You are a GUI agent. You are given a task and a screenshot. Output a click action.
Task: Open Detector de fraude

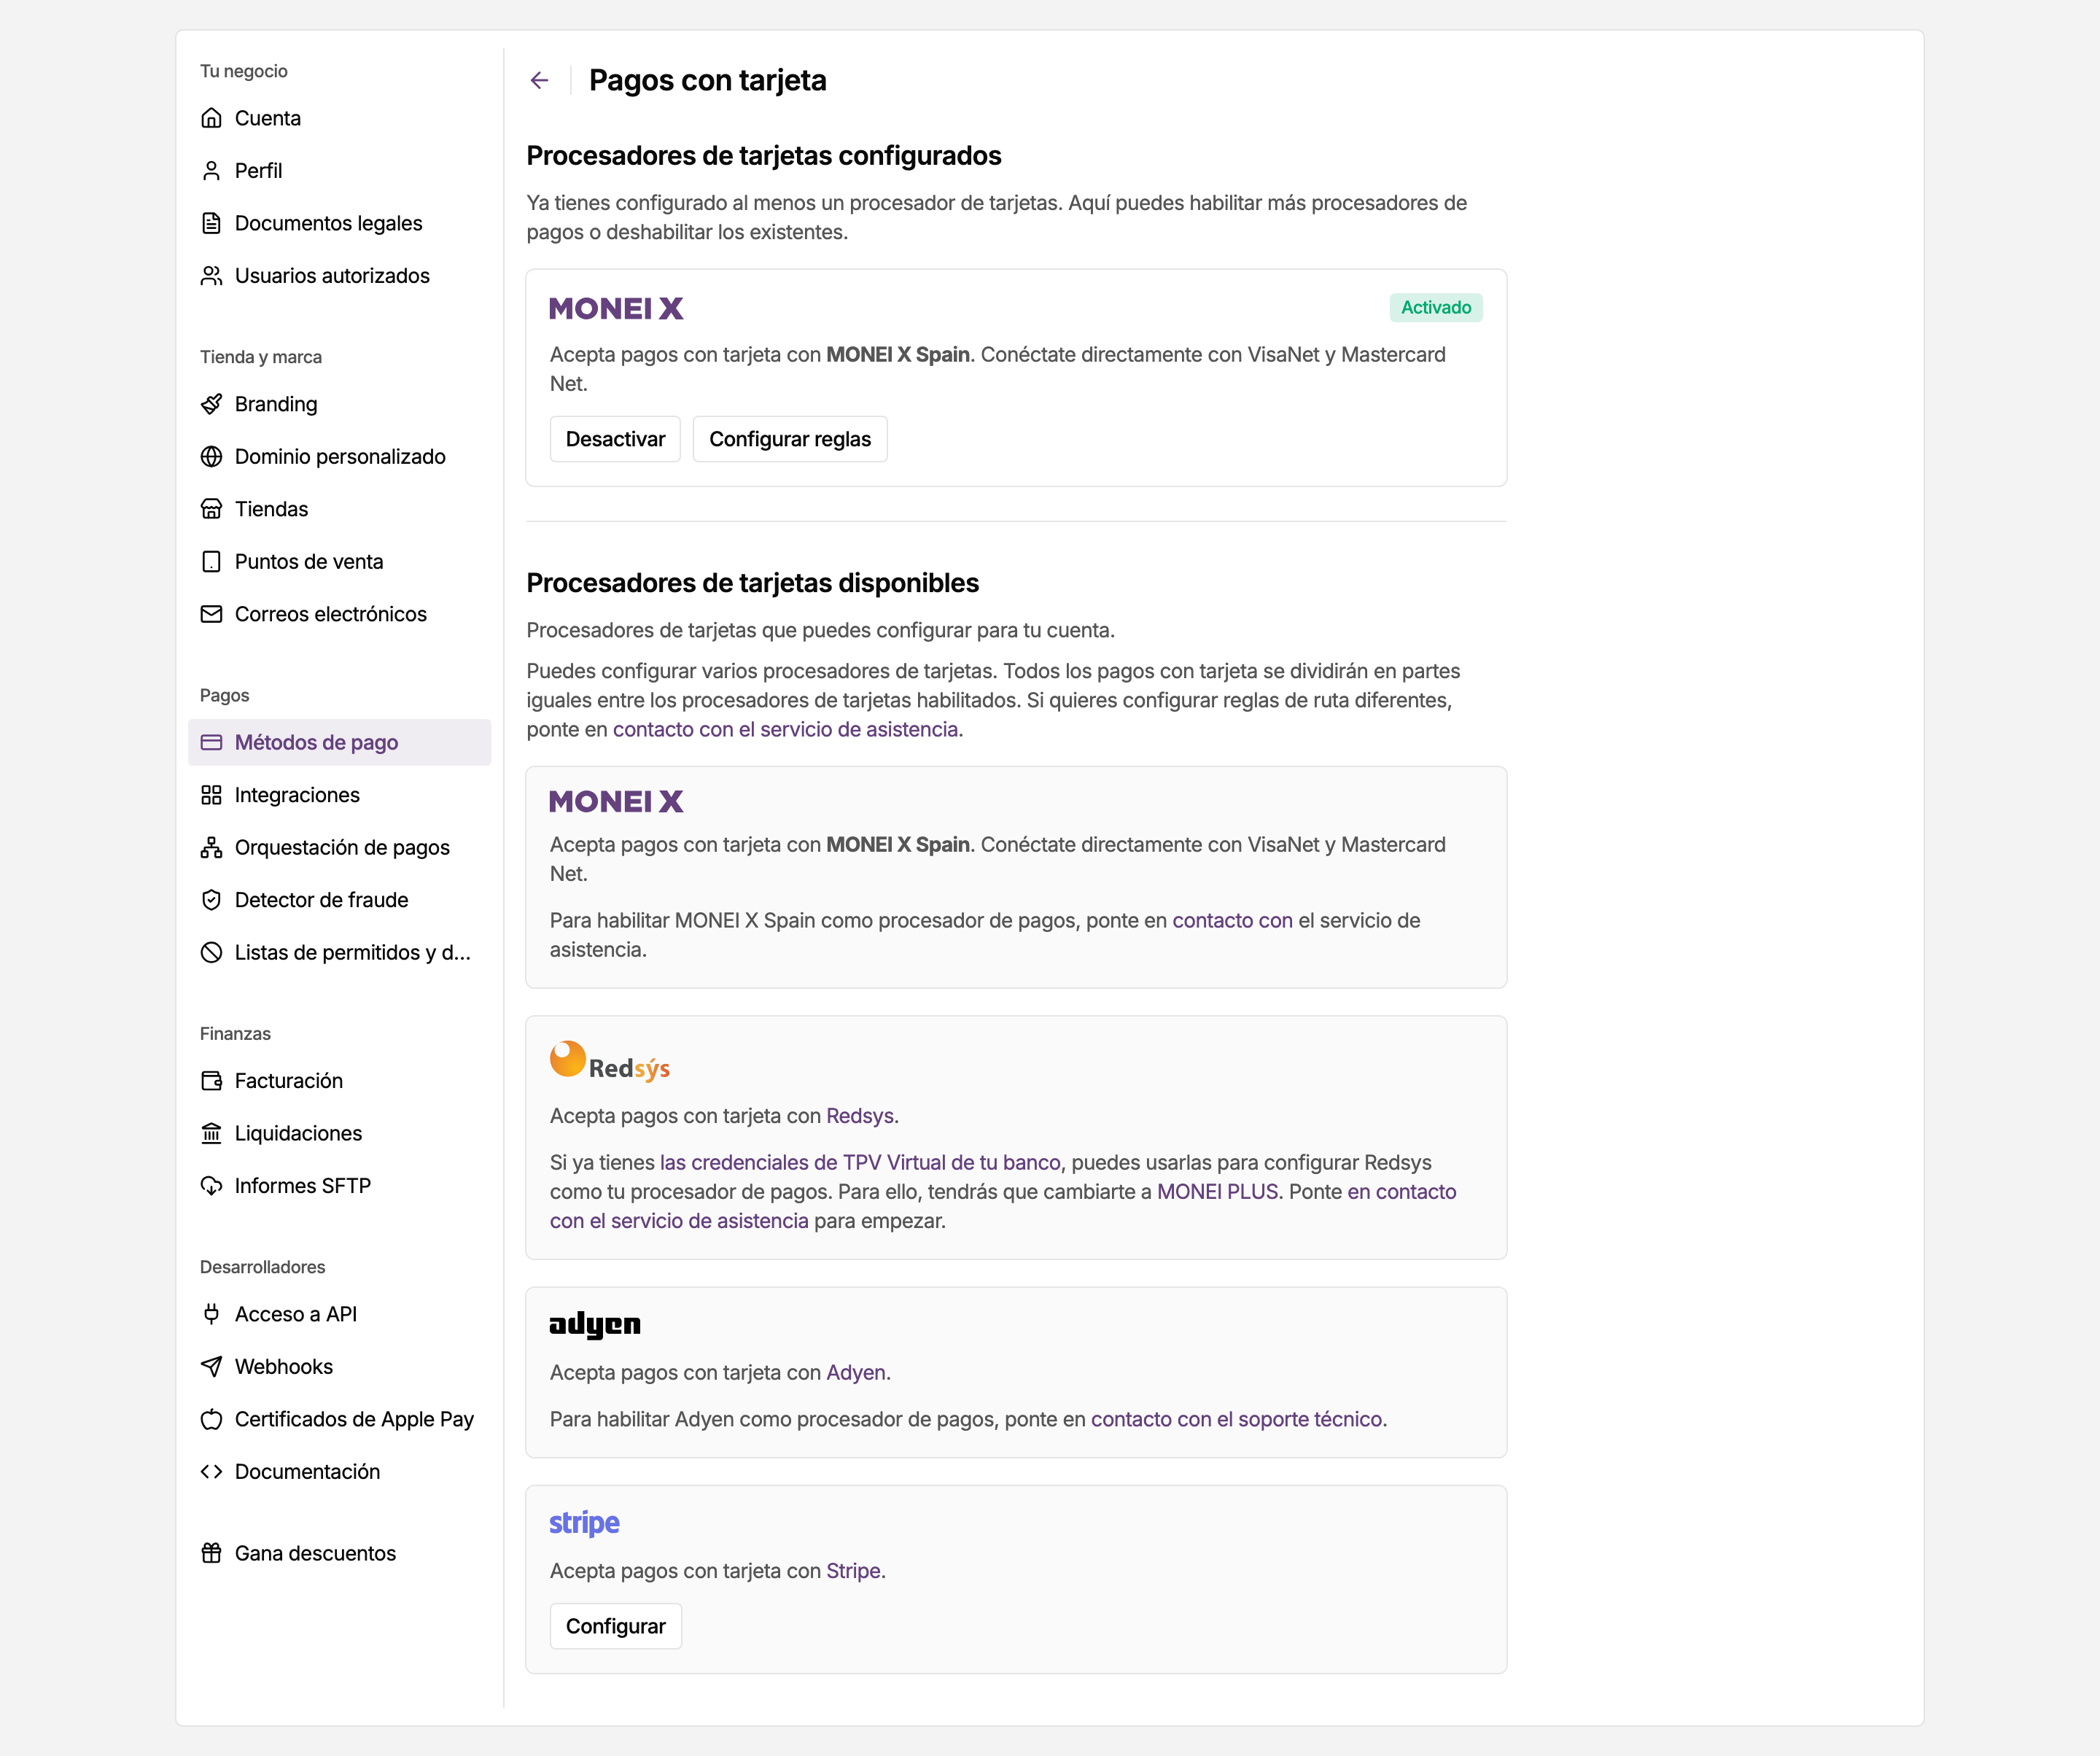(x=339, y=900)
